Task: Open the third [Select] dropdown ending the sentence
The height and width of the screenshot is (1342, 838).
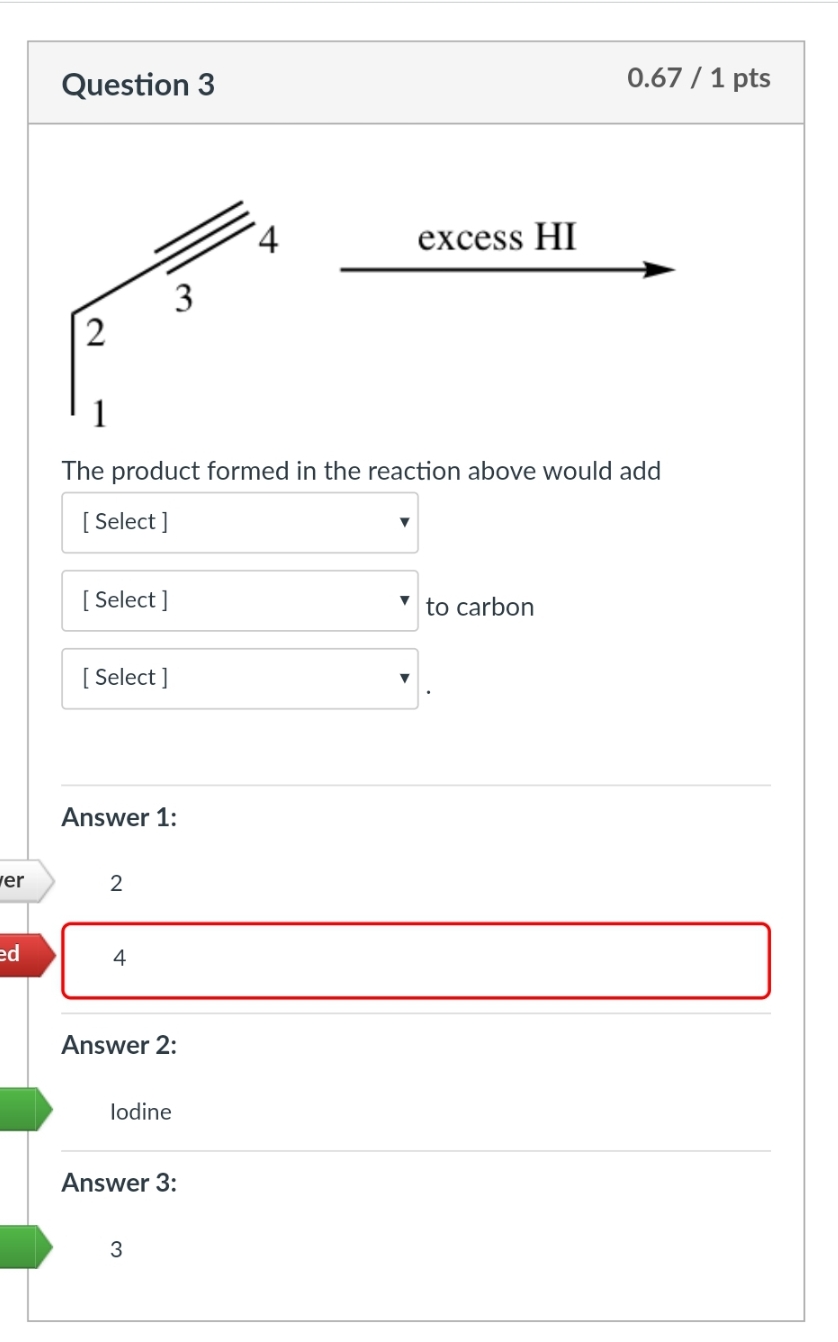Action: tap(240, 678)
